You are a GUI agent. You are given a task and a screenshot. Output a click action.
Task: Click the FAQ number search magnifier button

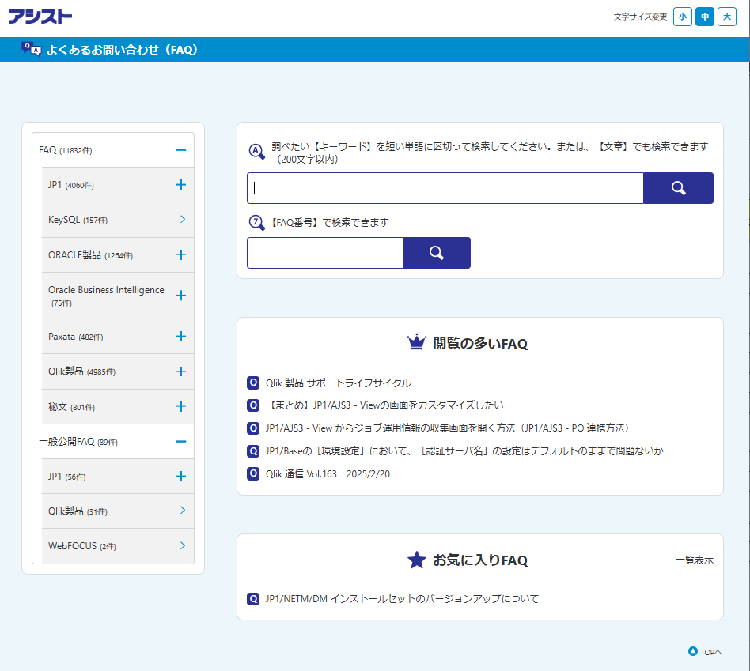(x=436, y=253)
